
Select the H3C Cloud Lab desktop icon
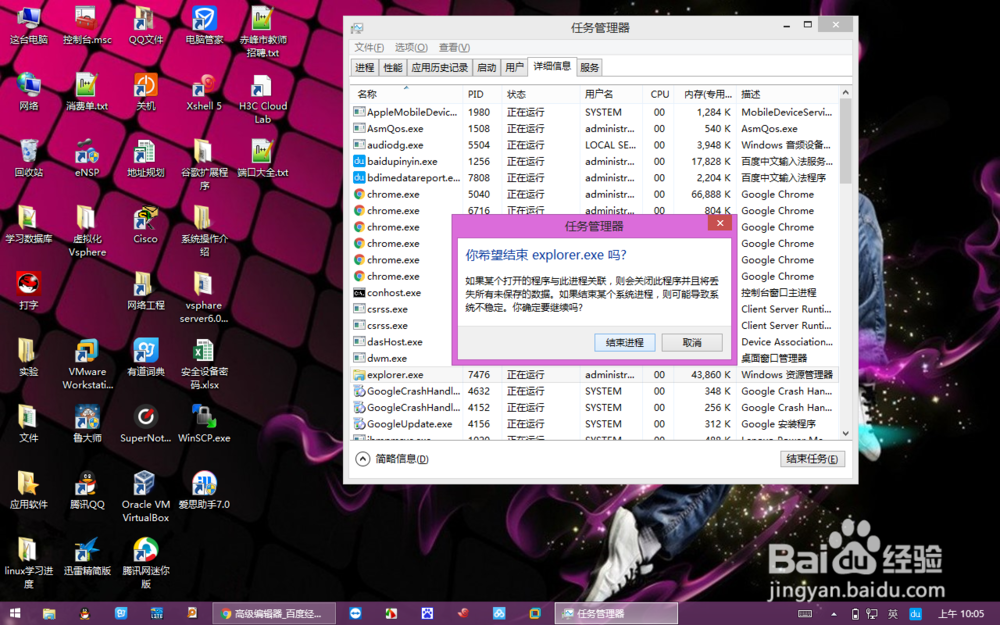coord(263,99)
